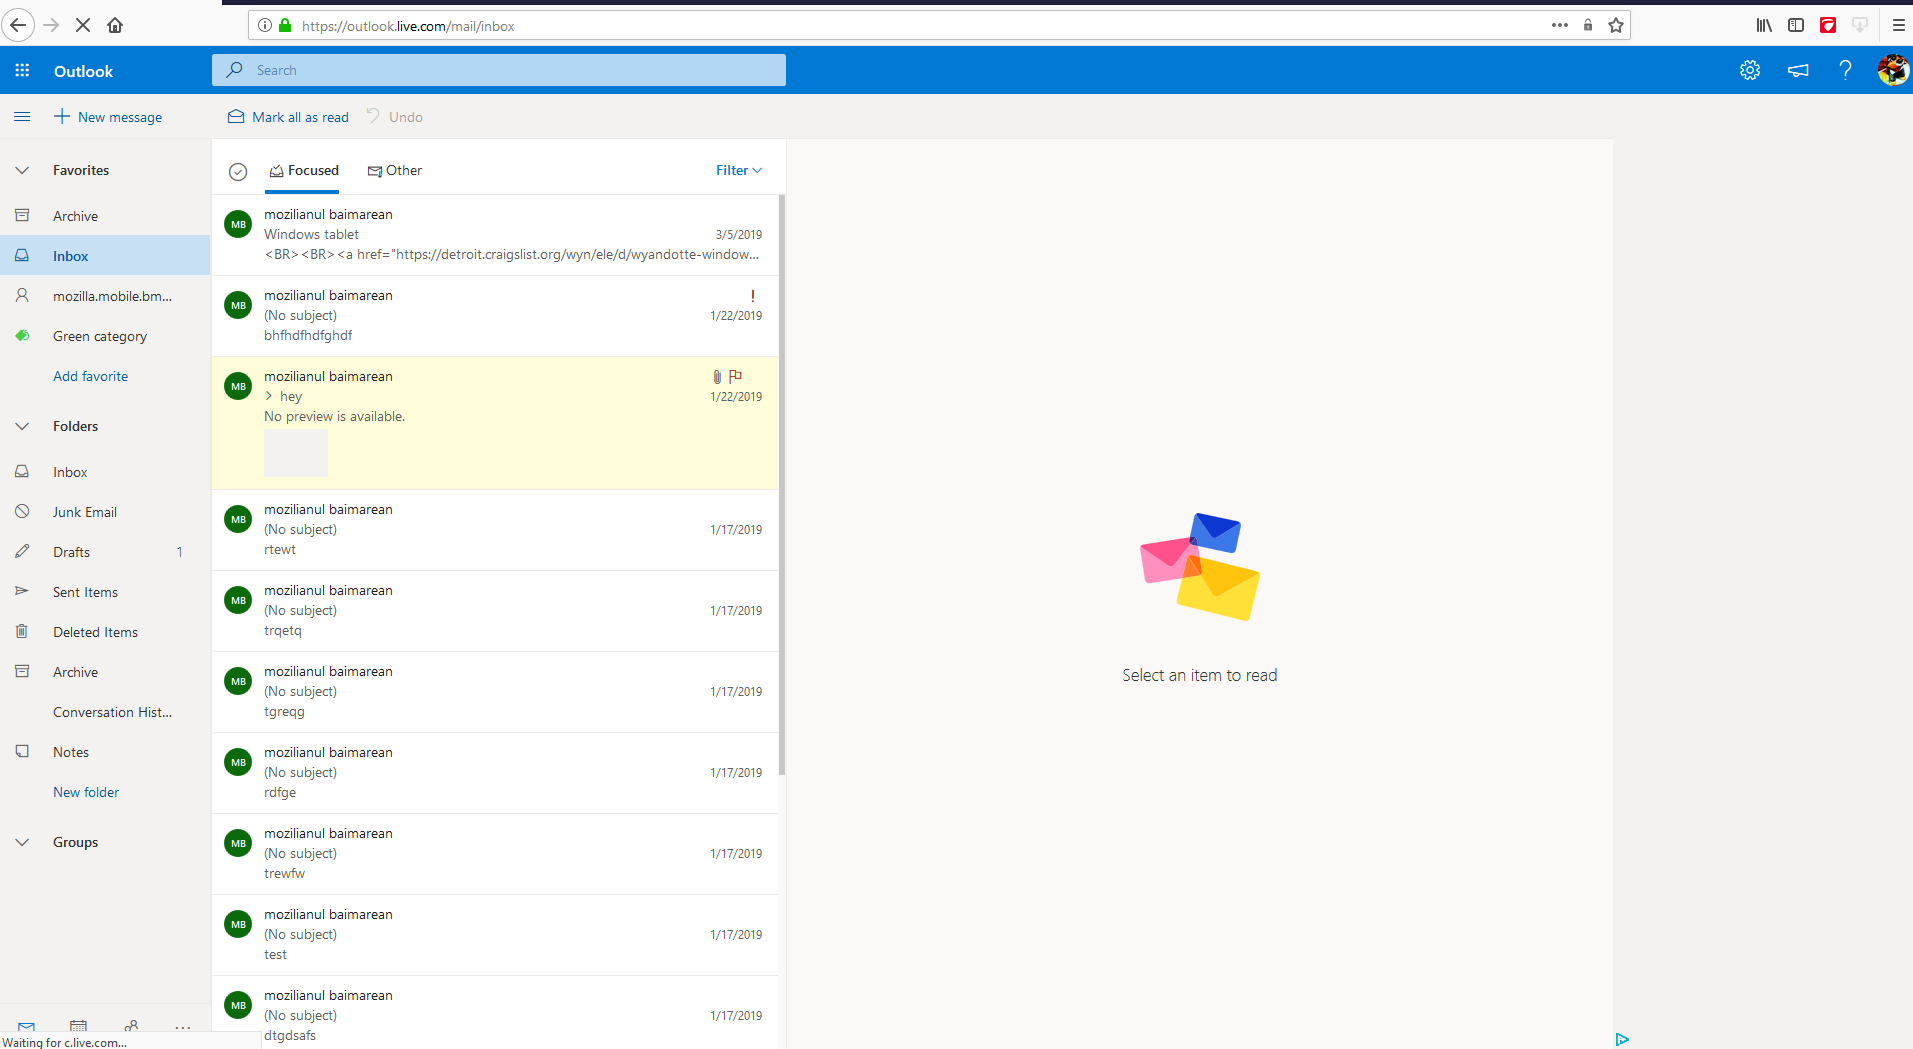1913x1049 pixels.
Task: Open People from the bottom navigation
Action: (130, 1025)
